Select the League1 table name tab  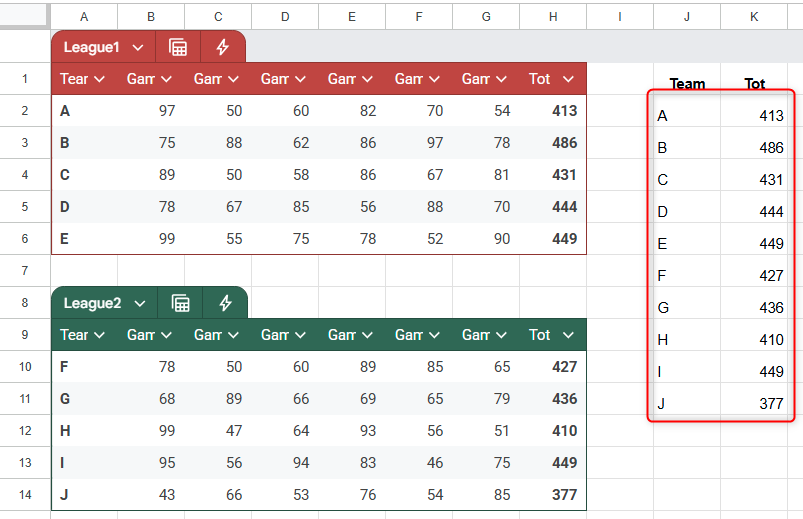[x=92, y=47]
